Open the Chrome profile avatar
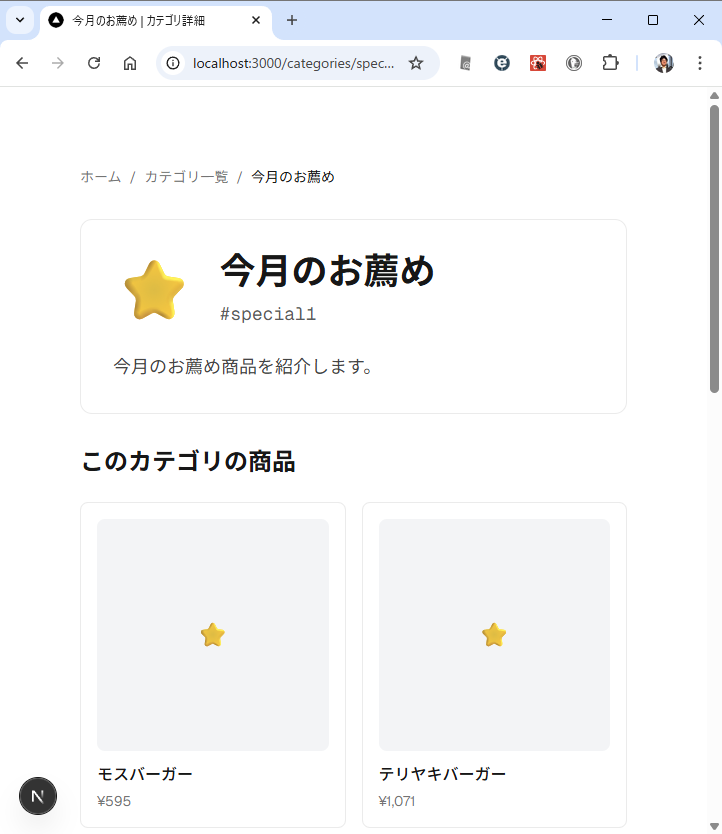This screenshot has width=722, height=834. (664, 63)
